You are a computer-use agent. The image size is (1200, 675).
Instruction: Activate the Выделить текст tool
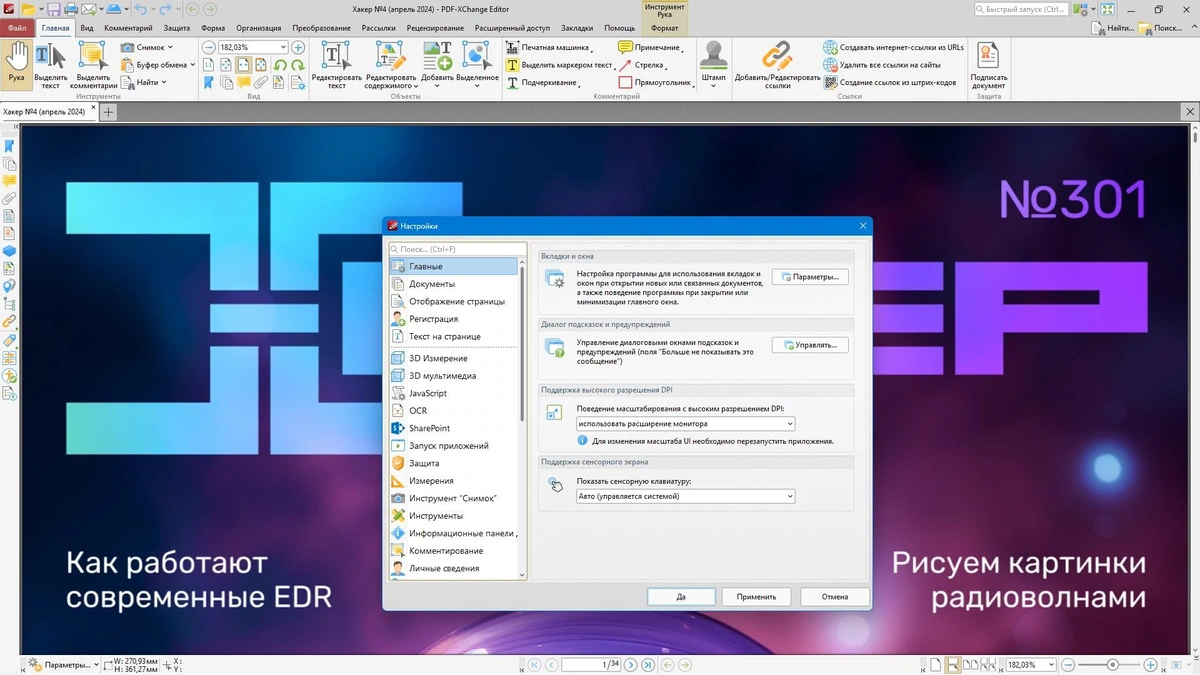point(50,66)
